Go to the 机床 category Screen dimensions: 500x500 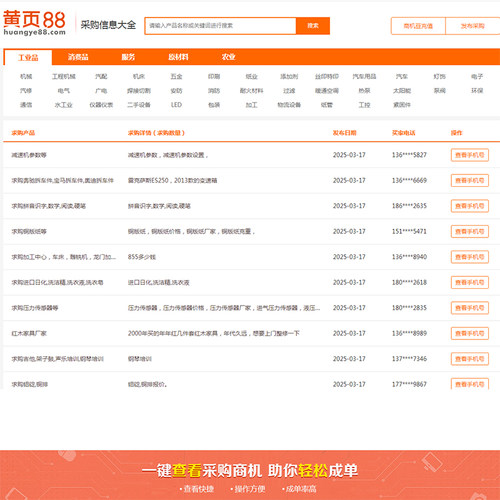point(139,77)
